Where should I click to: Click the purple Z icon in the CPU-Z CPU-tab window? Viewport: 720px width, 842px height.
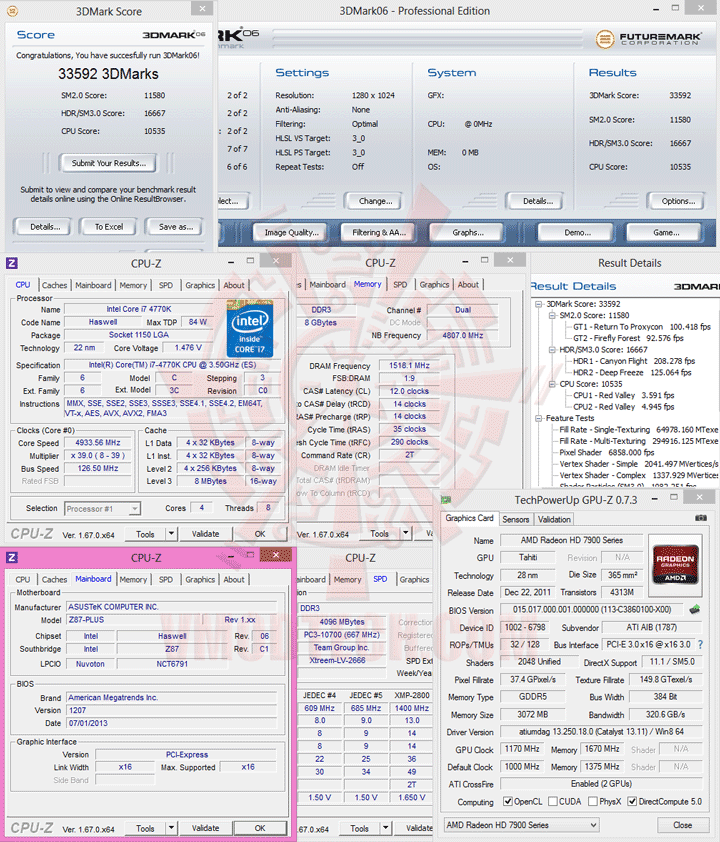tap(12, 263)
